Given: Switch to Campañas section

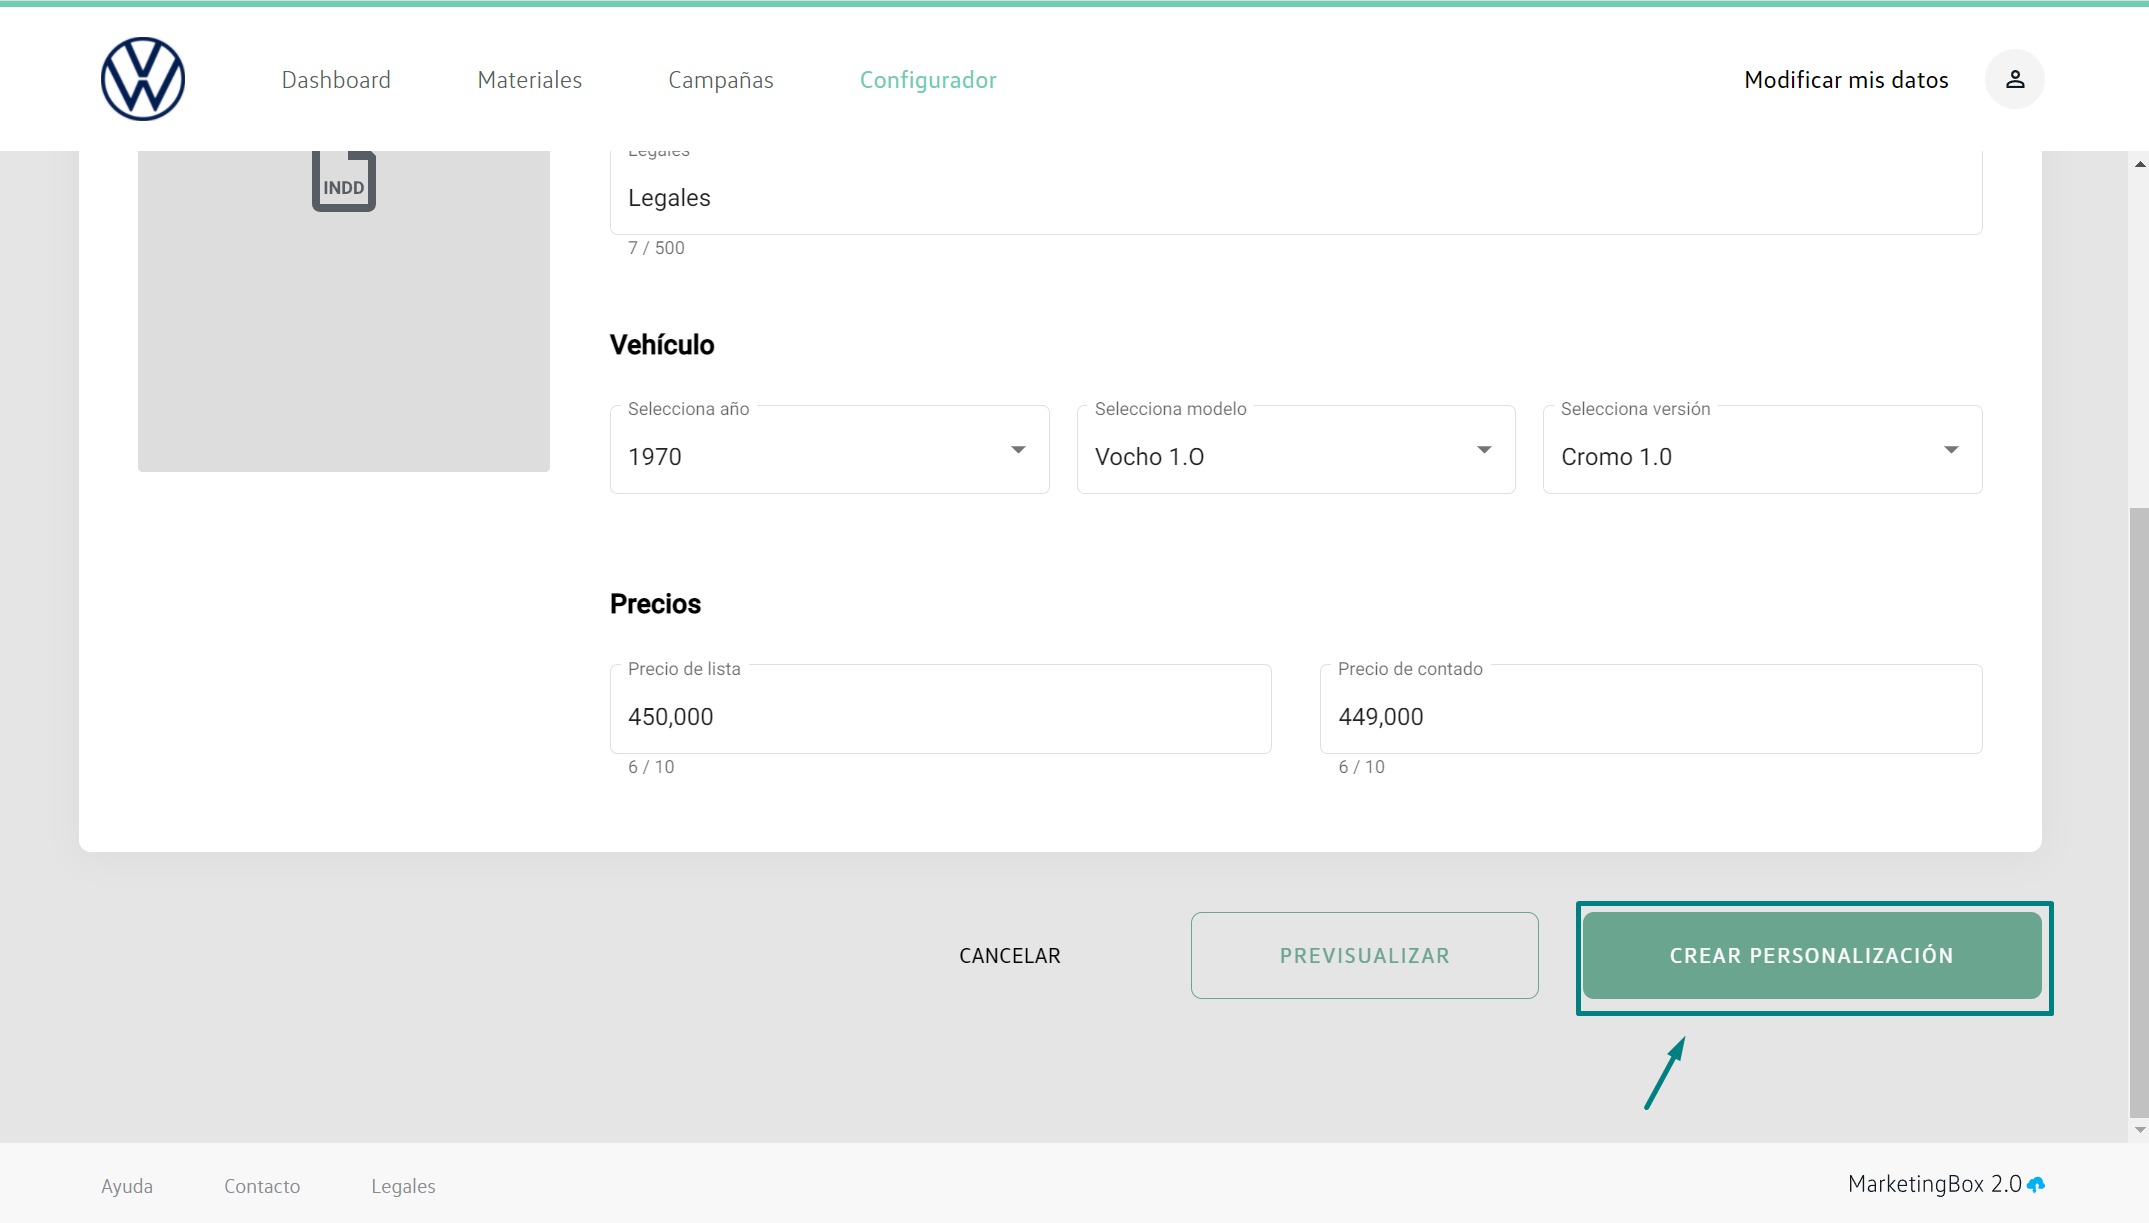Looking at the screenshot, I should click(x=720, y=80).
